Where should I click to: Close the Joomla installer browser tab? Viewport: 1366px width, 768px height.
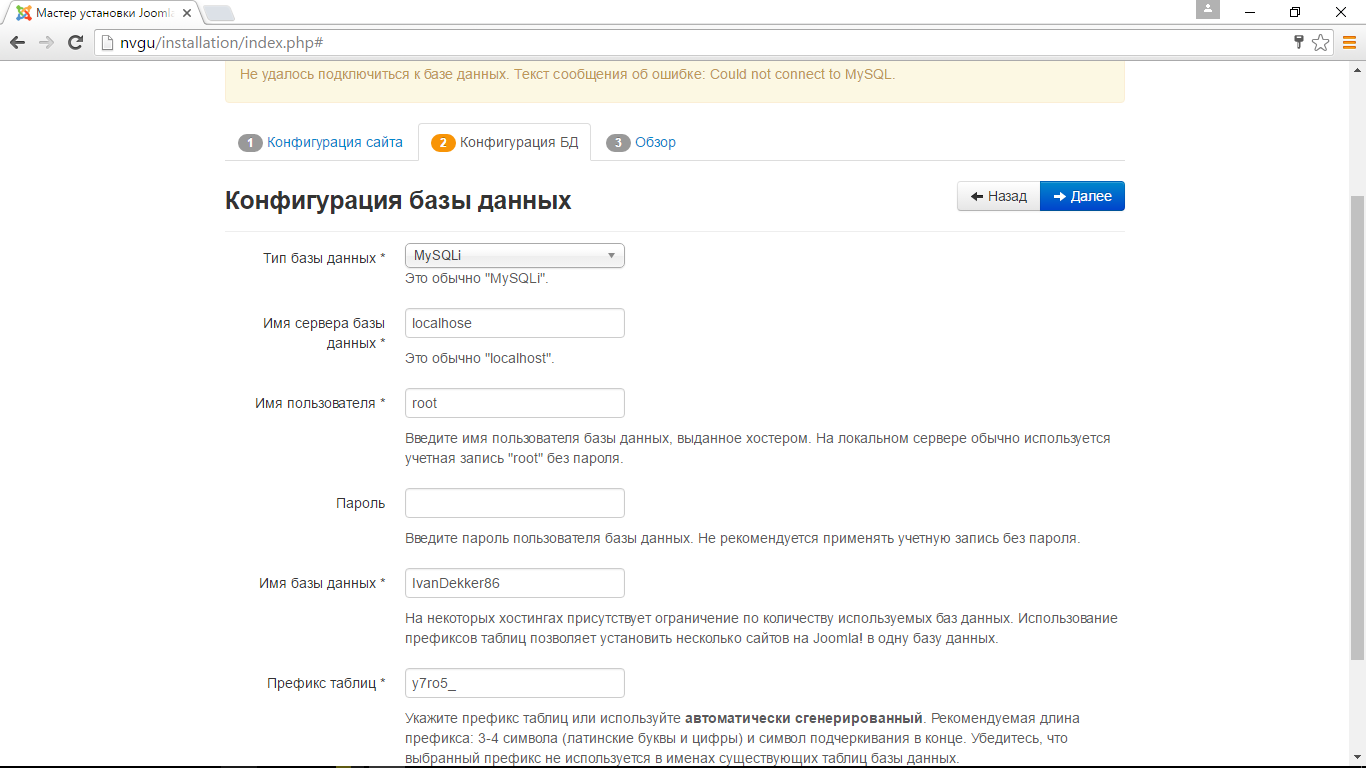pyautogui.click(x=186, y=13)
